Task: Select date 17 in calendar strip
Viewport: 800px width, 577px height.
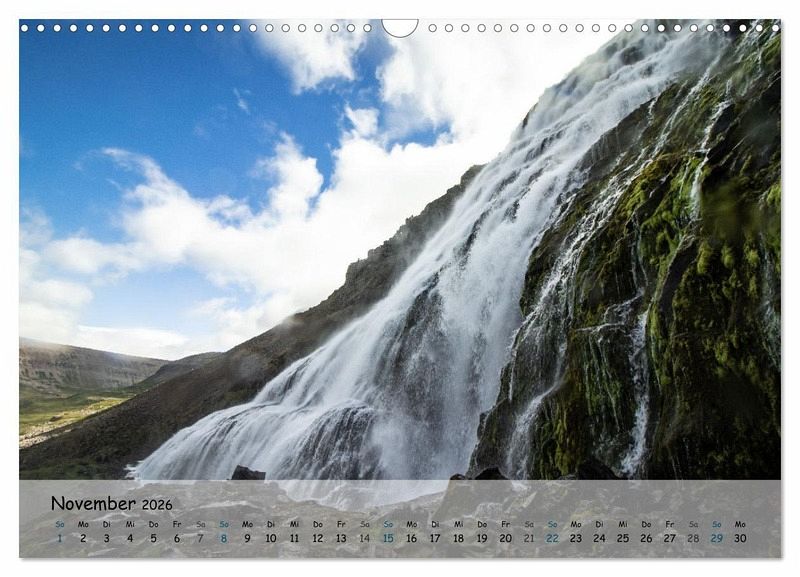Action: (435, 538)
